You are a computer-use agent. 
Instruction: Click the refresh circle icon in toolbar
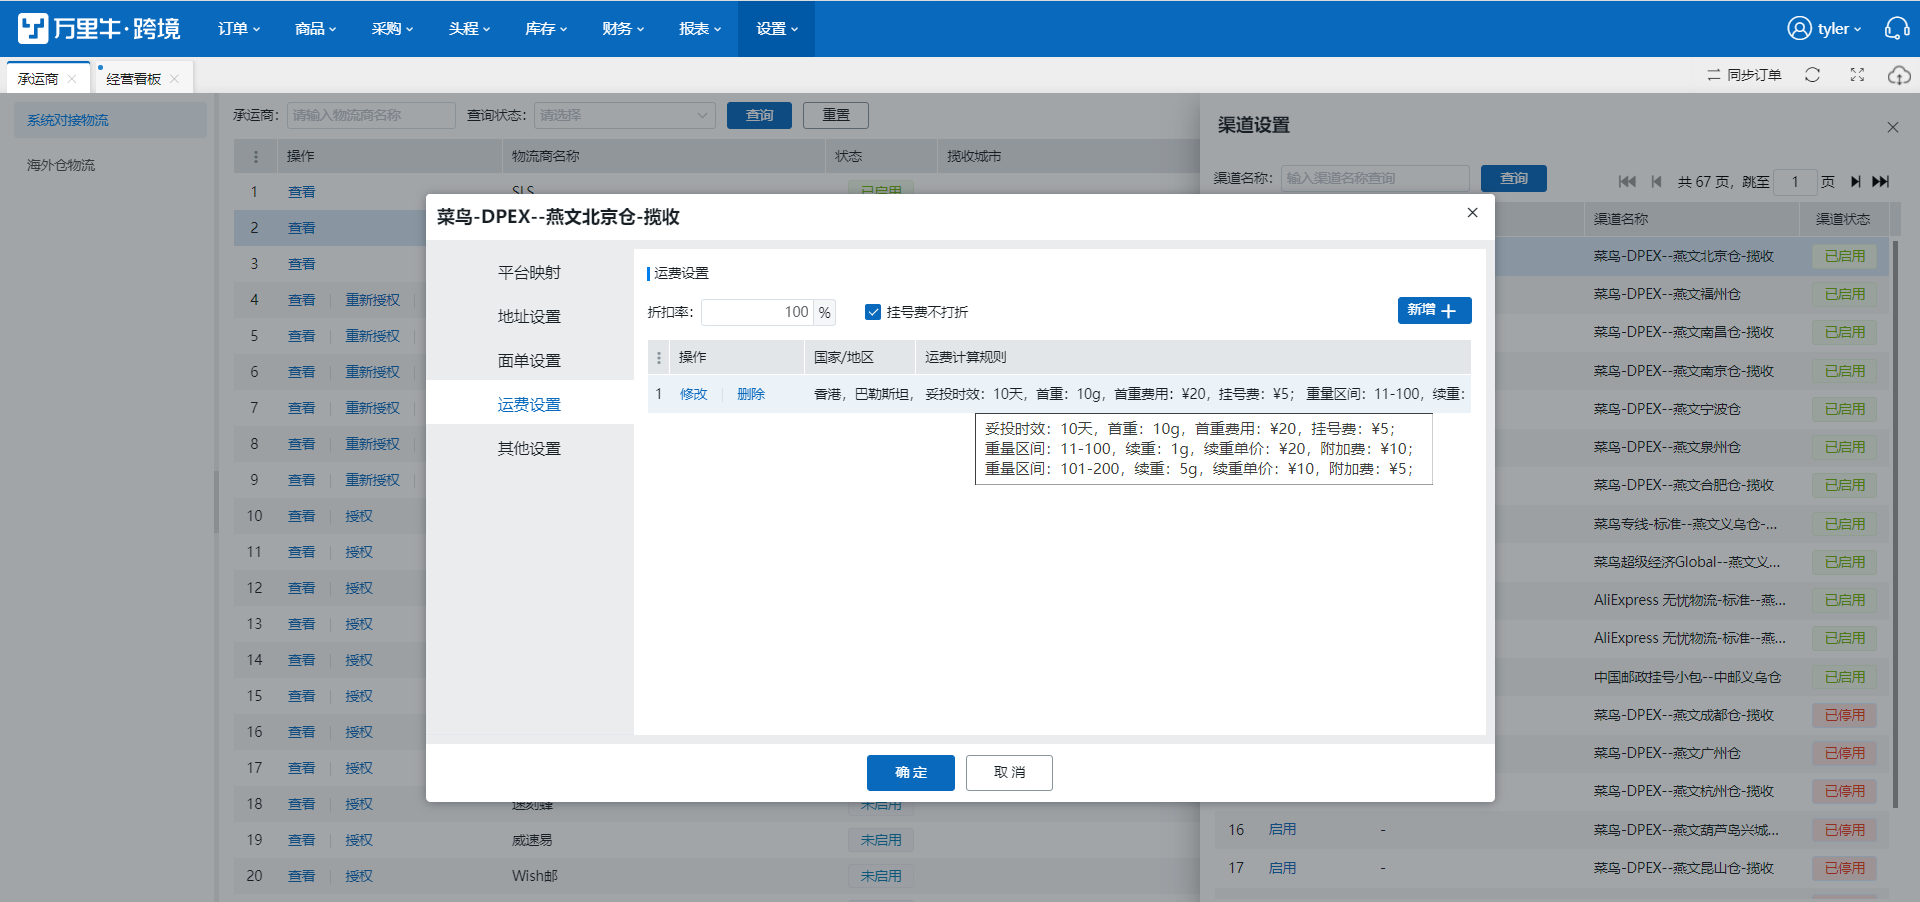[x=1812, y=75]
